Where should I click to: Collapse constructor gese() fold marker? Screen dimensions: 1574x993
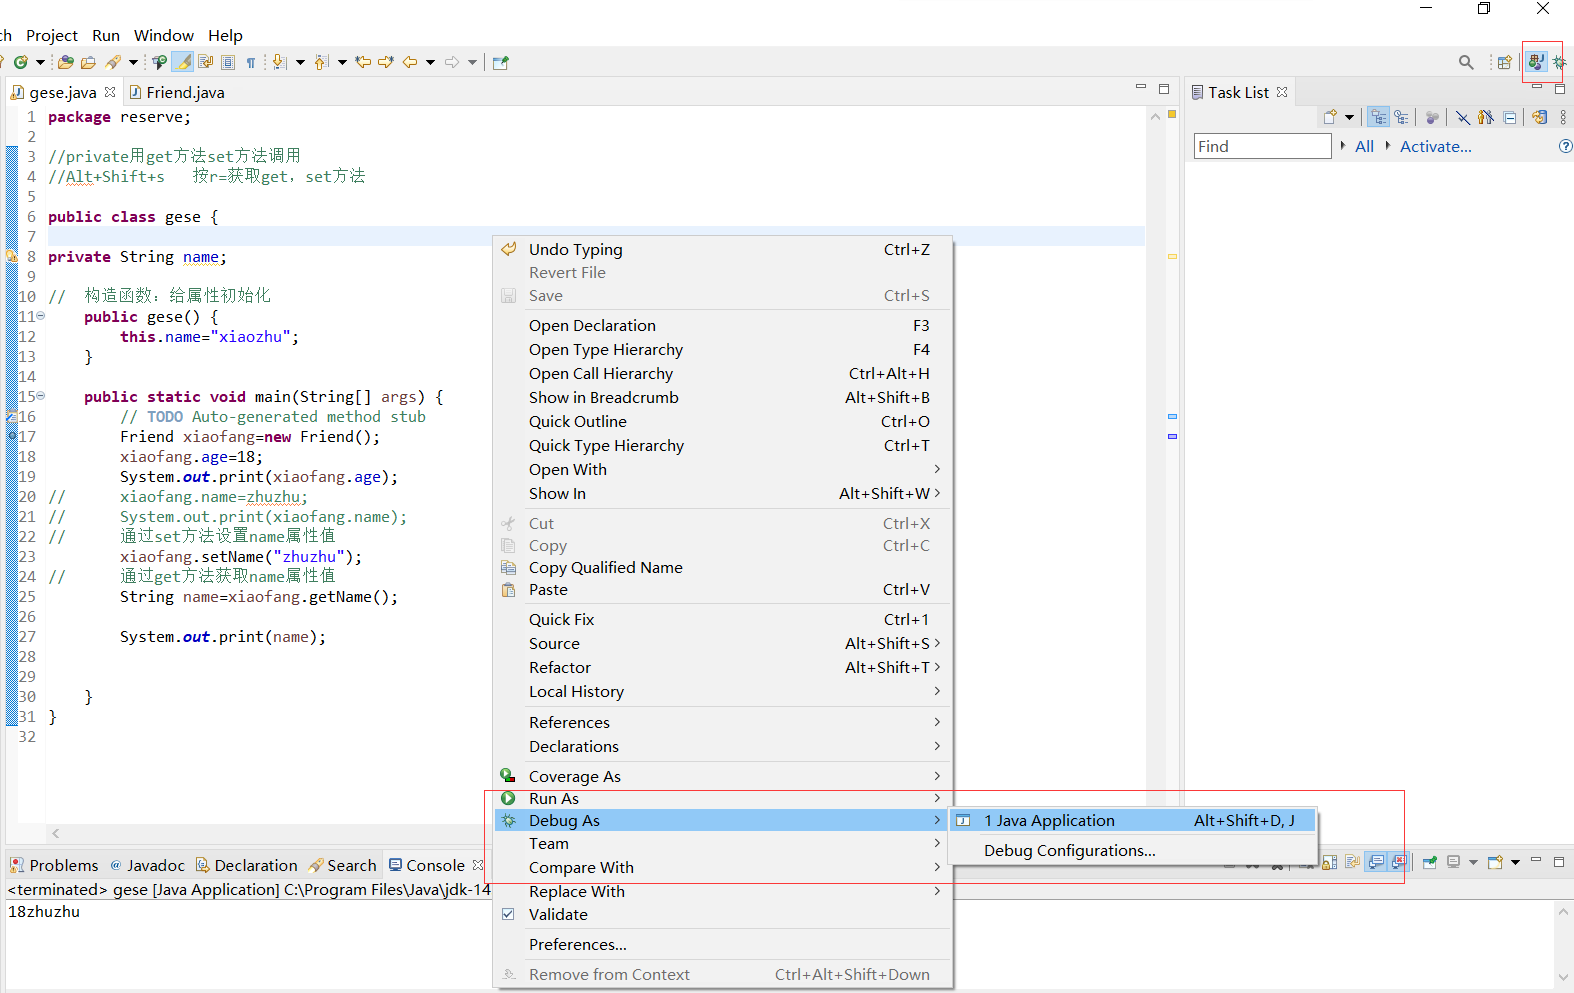[41, 316]
